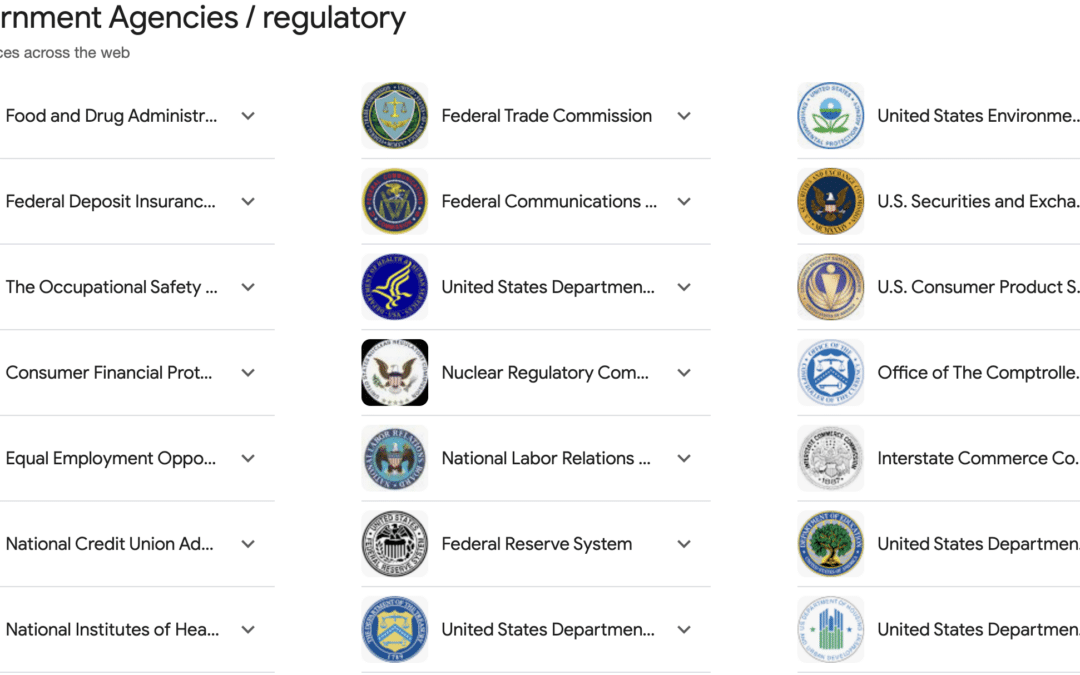
Task: Expand the Federal Reserve System chevron
Action: [x=684, y=544]
